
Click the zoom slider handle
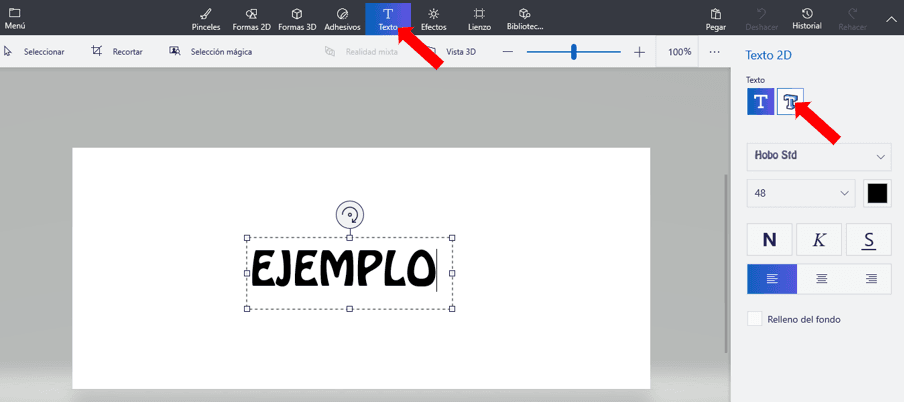(x=574, y=52)
